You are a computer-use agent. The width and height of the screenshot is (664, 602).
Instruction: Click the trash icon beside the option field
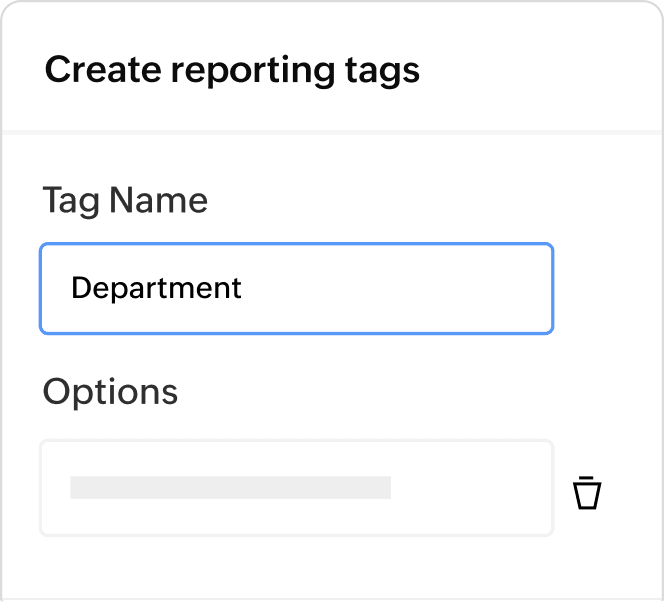[x=587, y=493]
